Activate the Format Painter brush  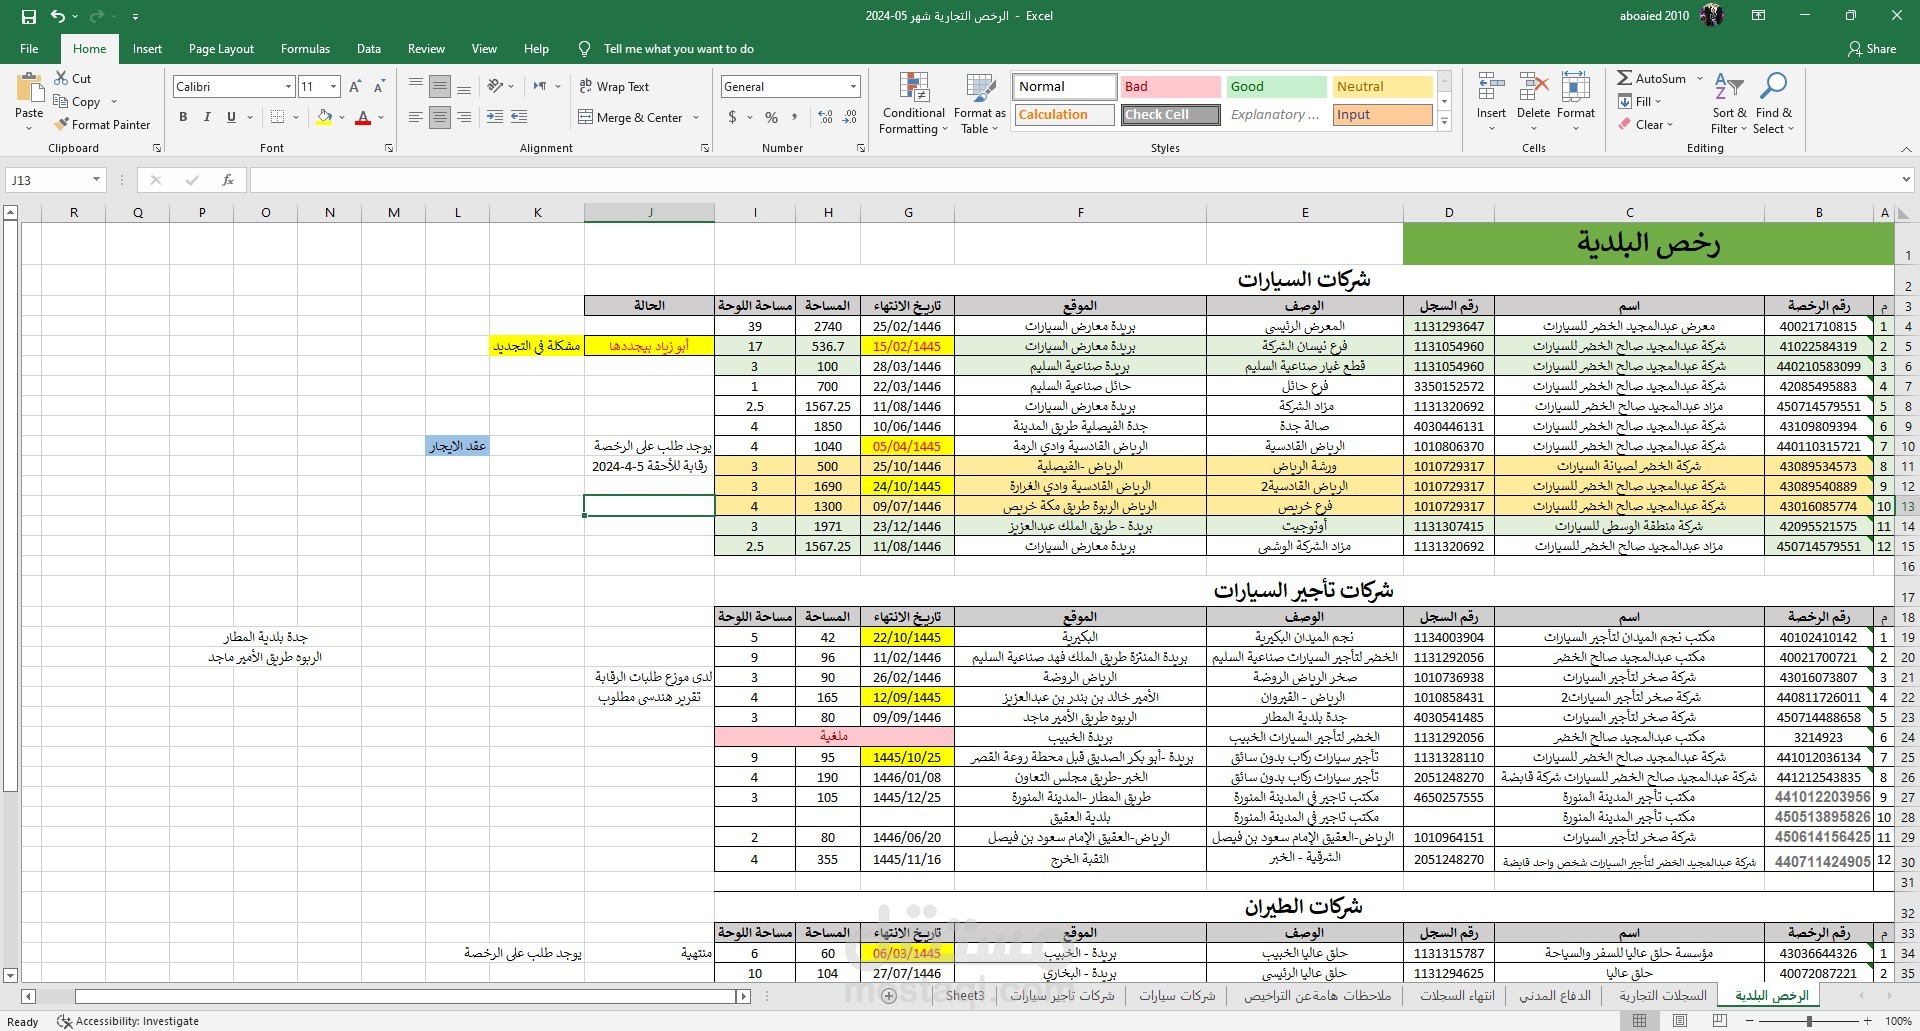point(62,124)
